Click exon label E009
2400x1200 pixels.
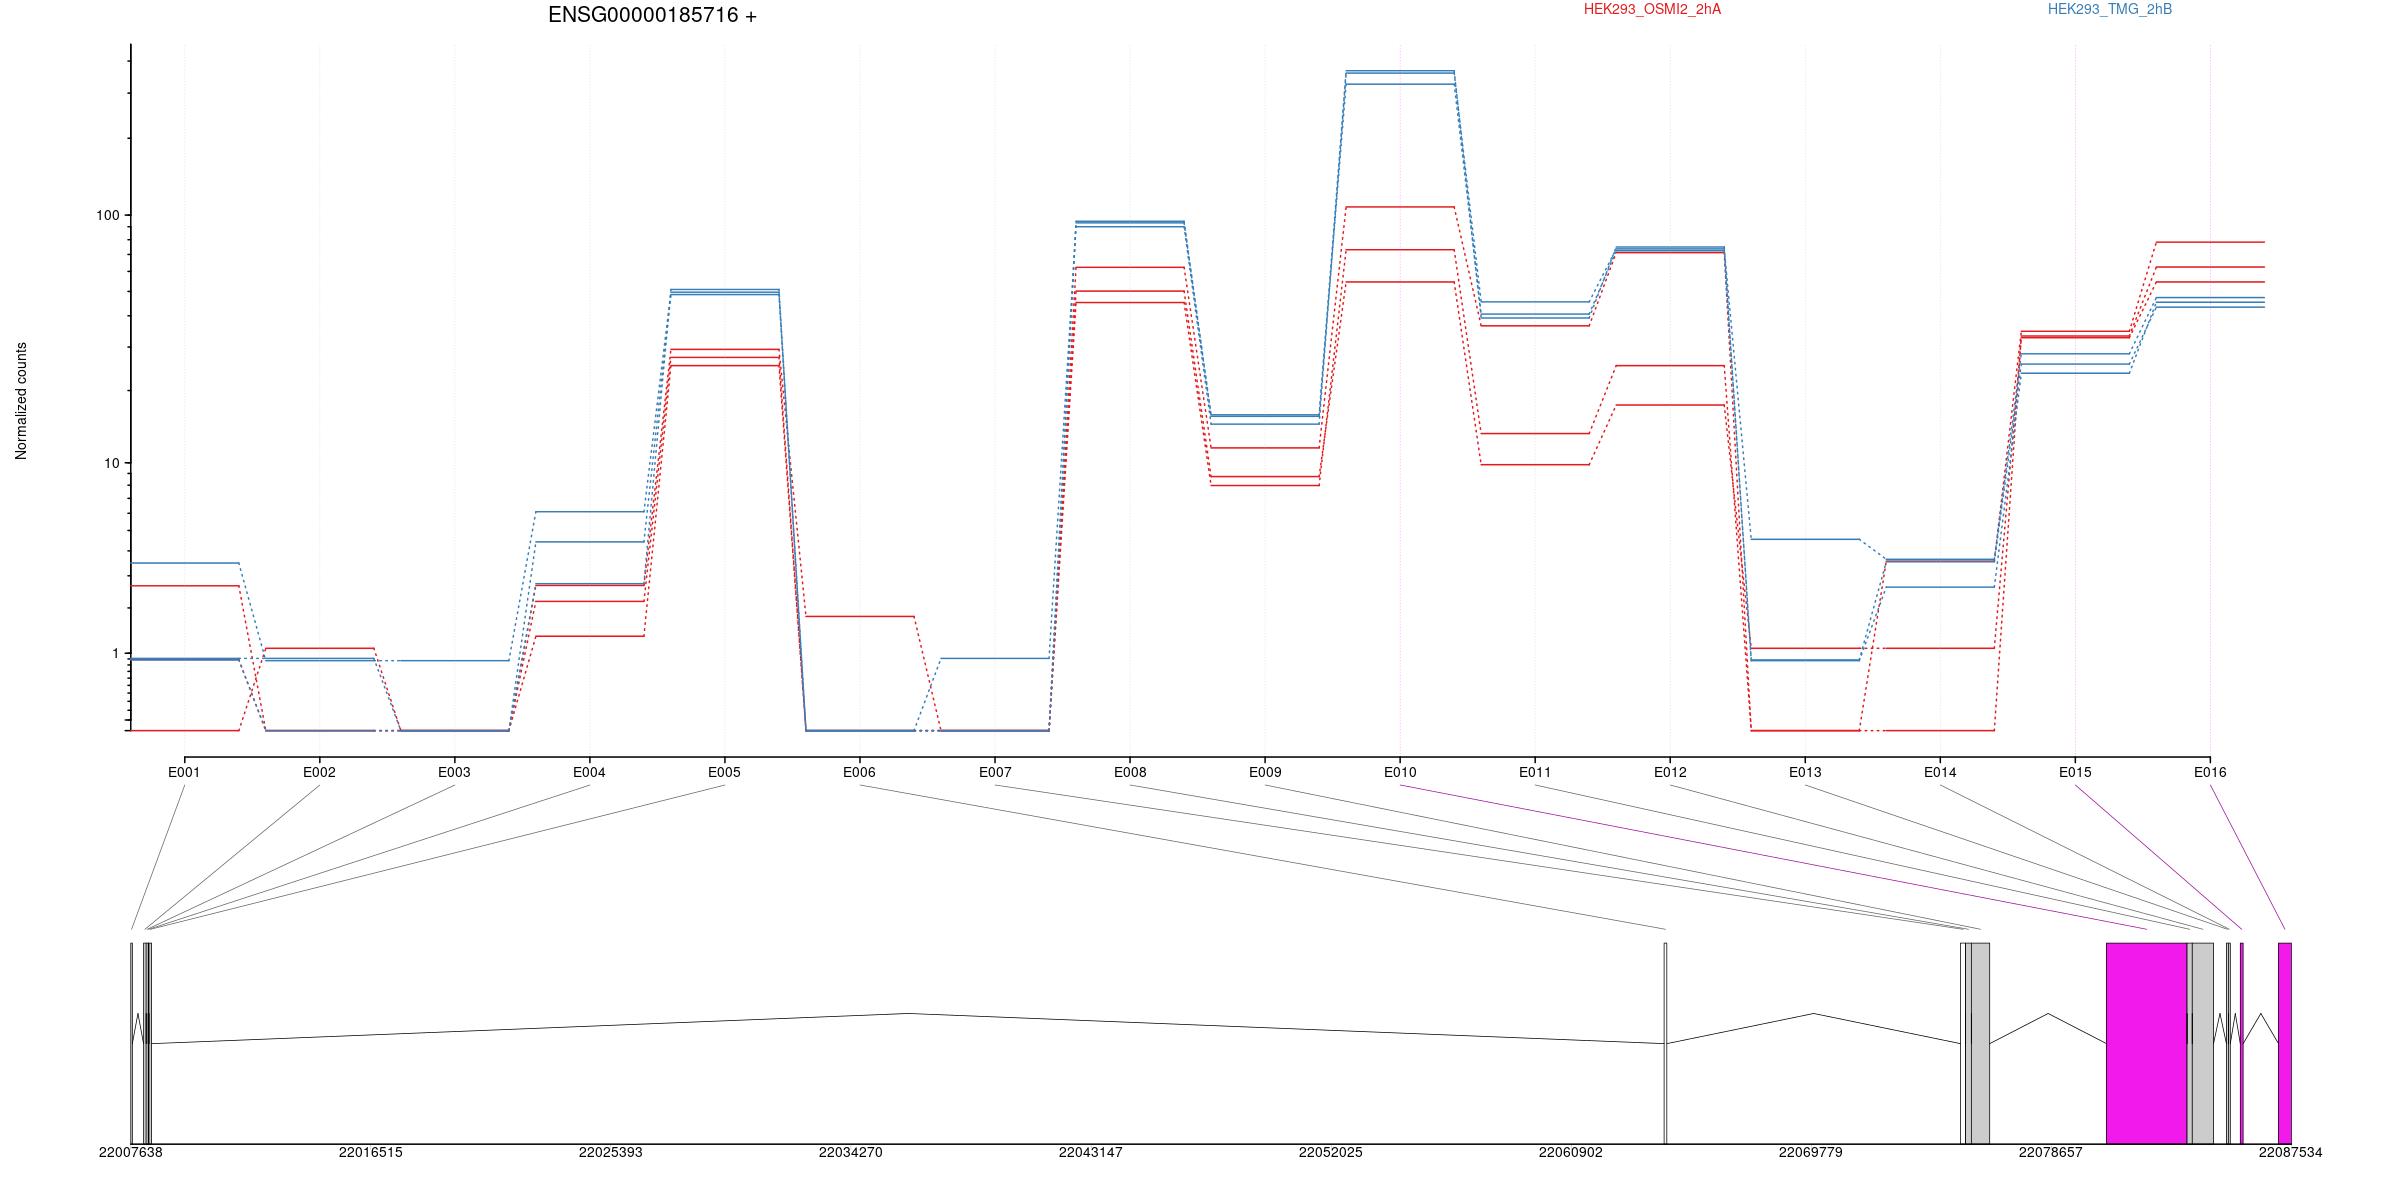(x=1265, y=772)
